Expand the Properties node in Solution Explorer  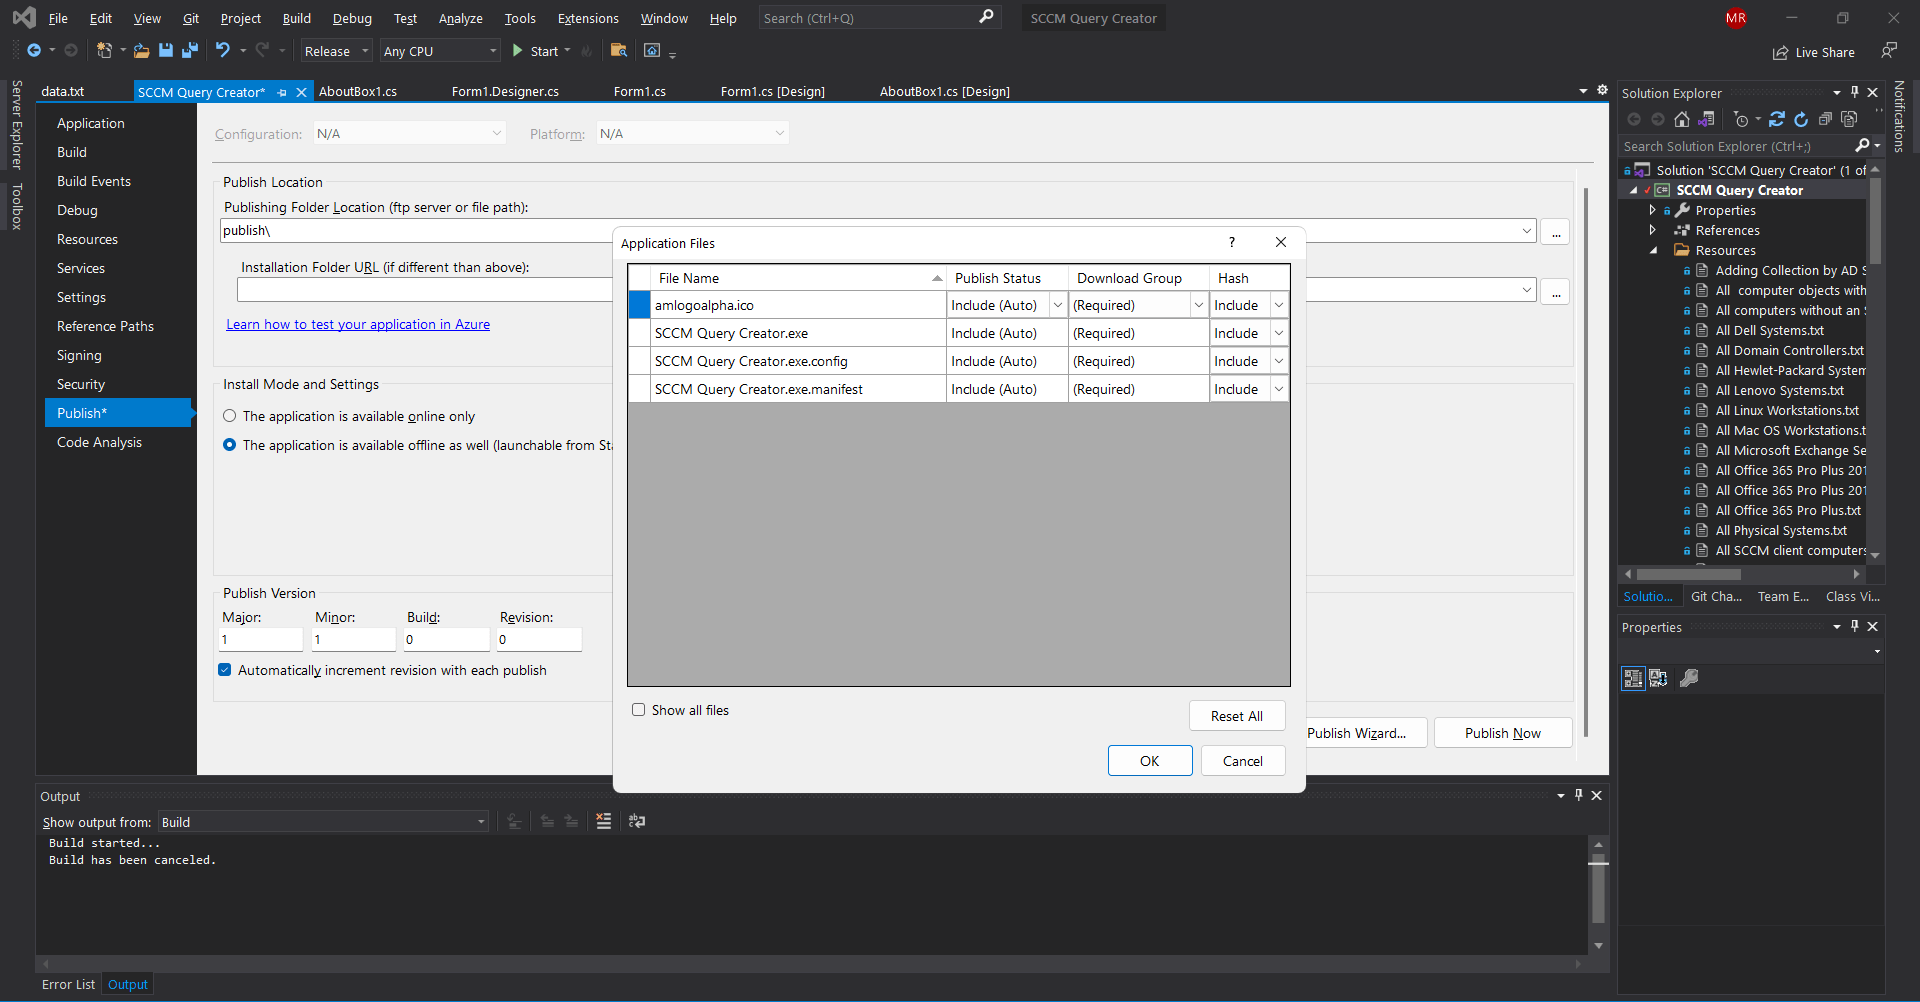[1652, 210]
